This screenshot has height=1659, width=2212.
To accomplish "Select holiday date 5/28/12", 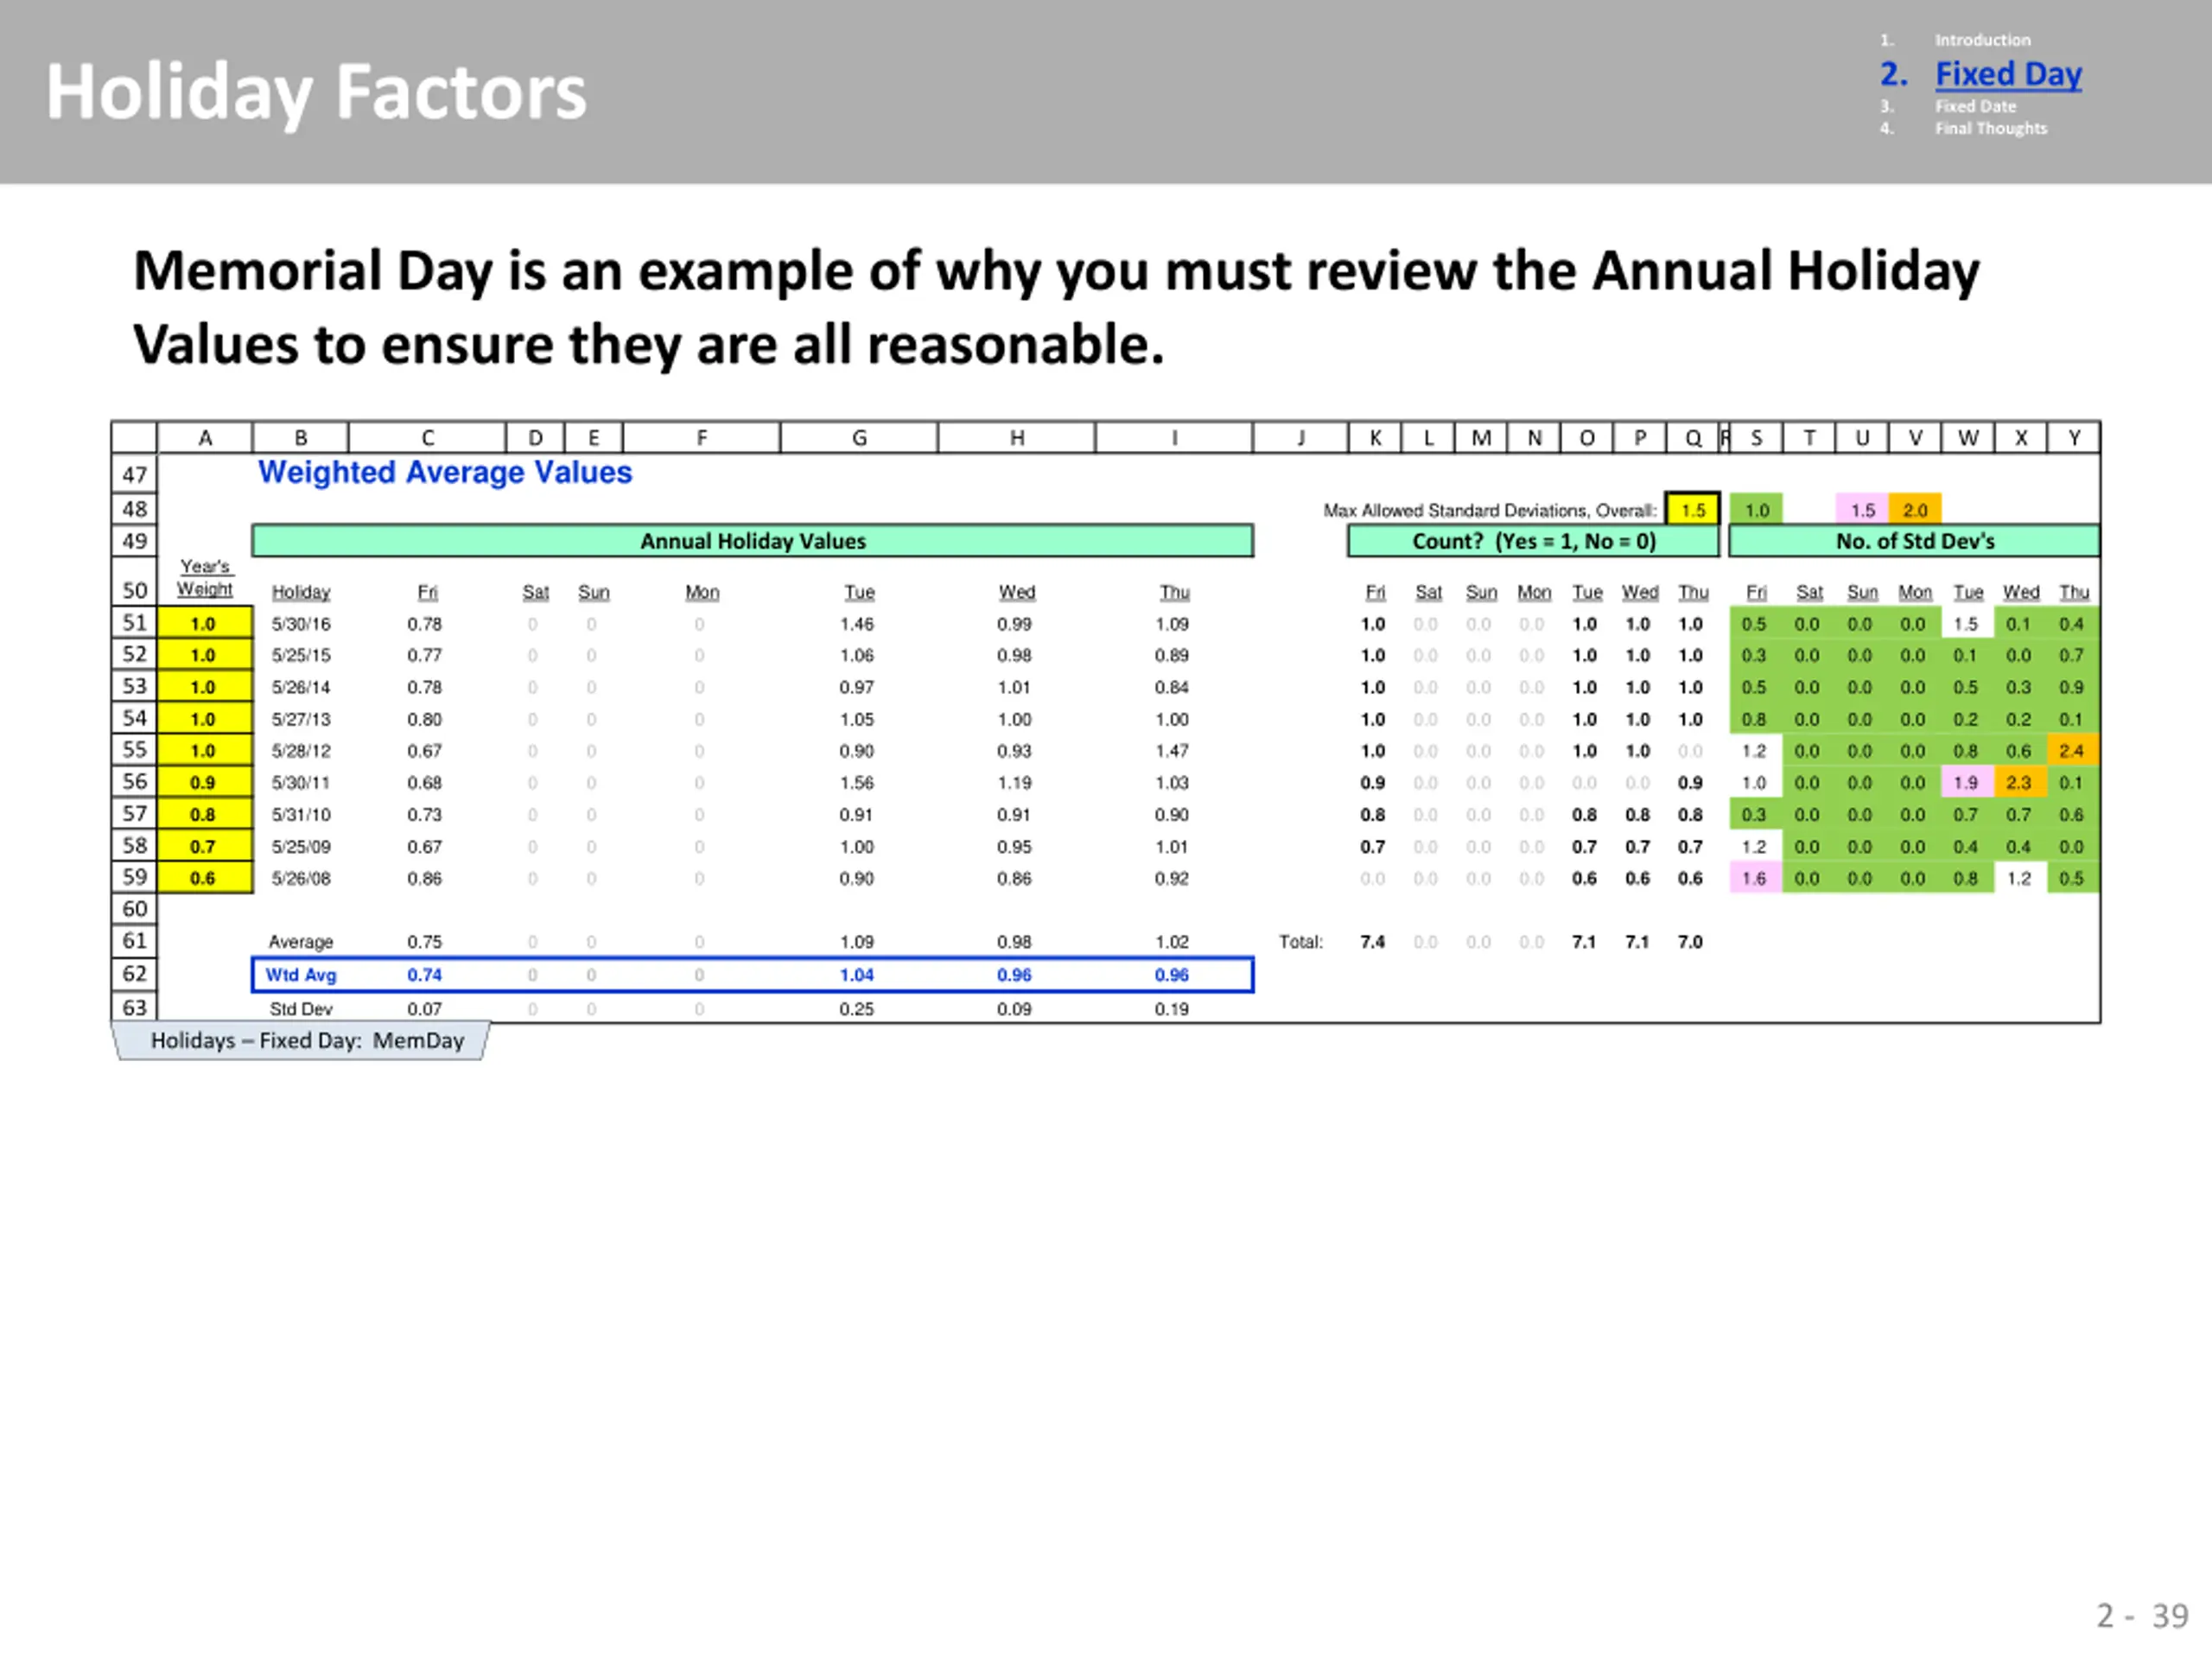I will pos(301,751).
